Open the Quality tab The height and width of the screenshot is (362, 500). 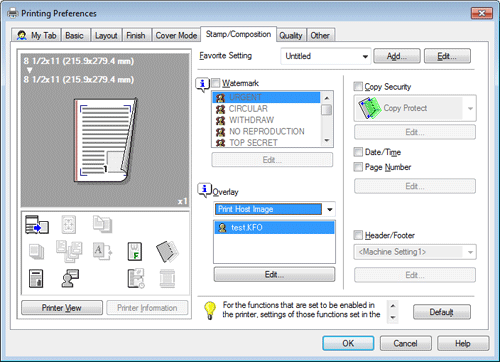click(x=291, y=35)
